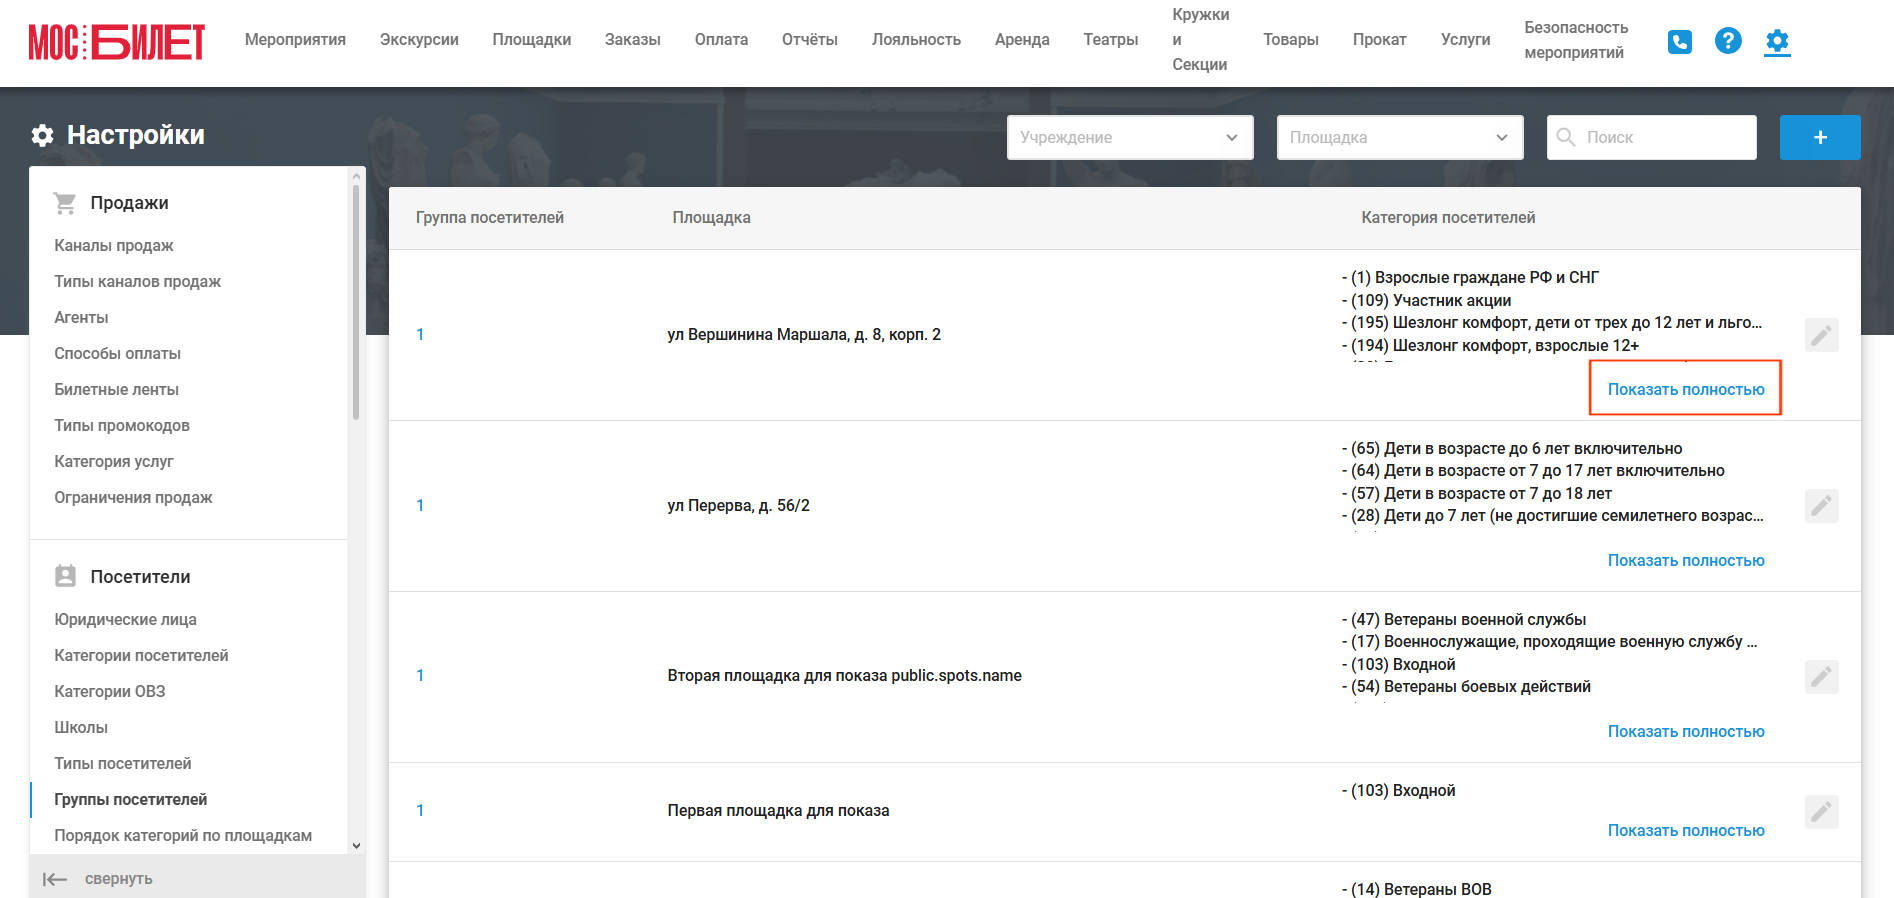Click the blue plus add button
Screen dimensions: 1894x898
[x=1820, y=137]
